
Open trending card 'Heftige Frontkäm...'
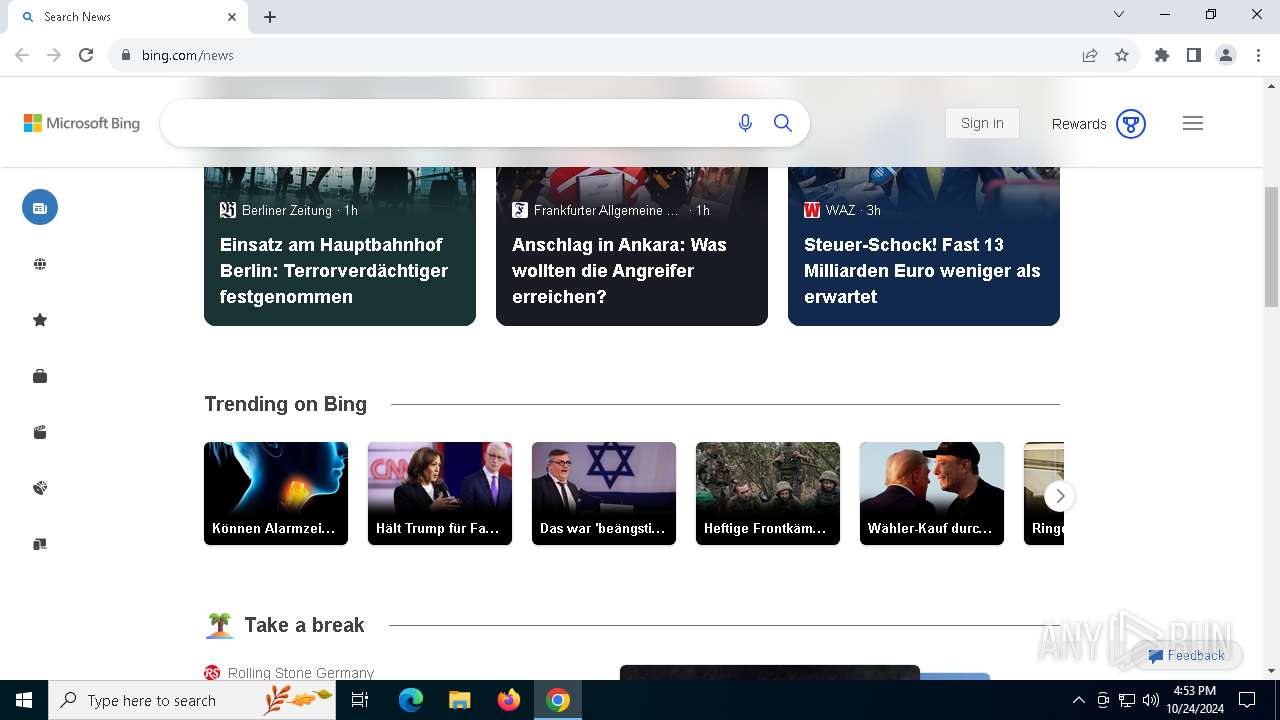pos(768,493)
